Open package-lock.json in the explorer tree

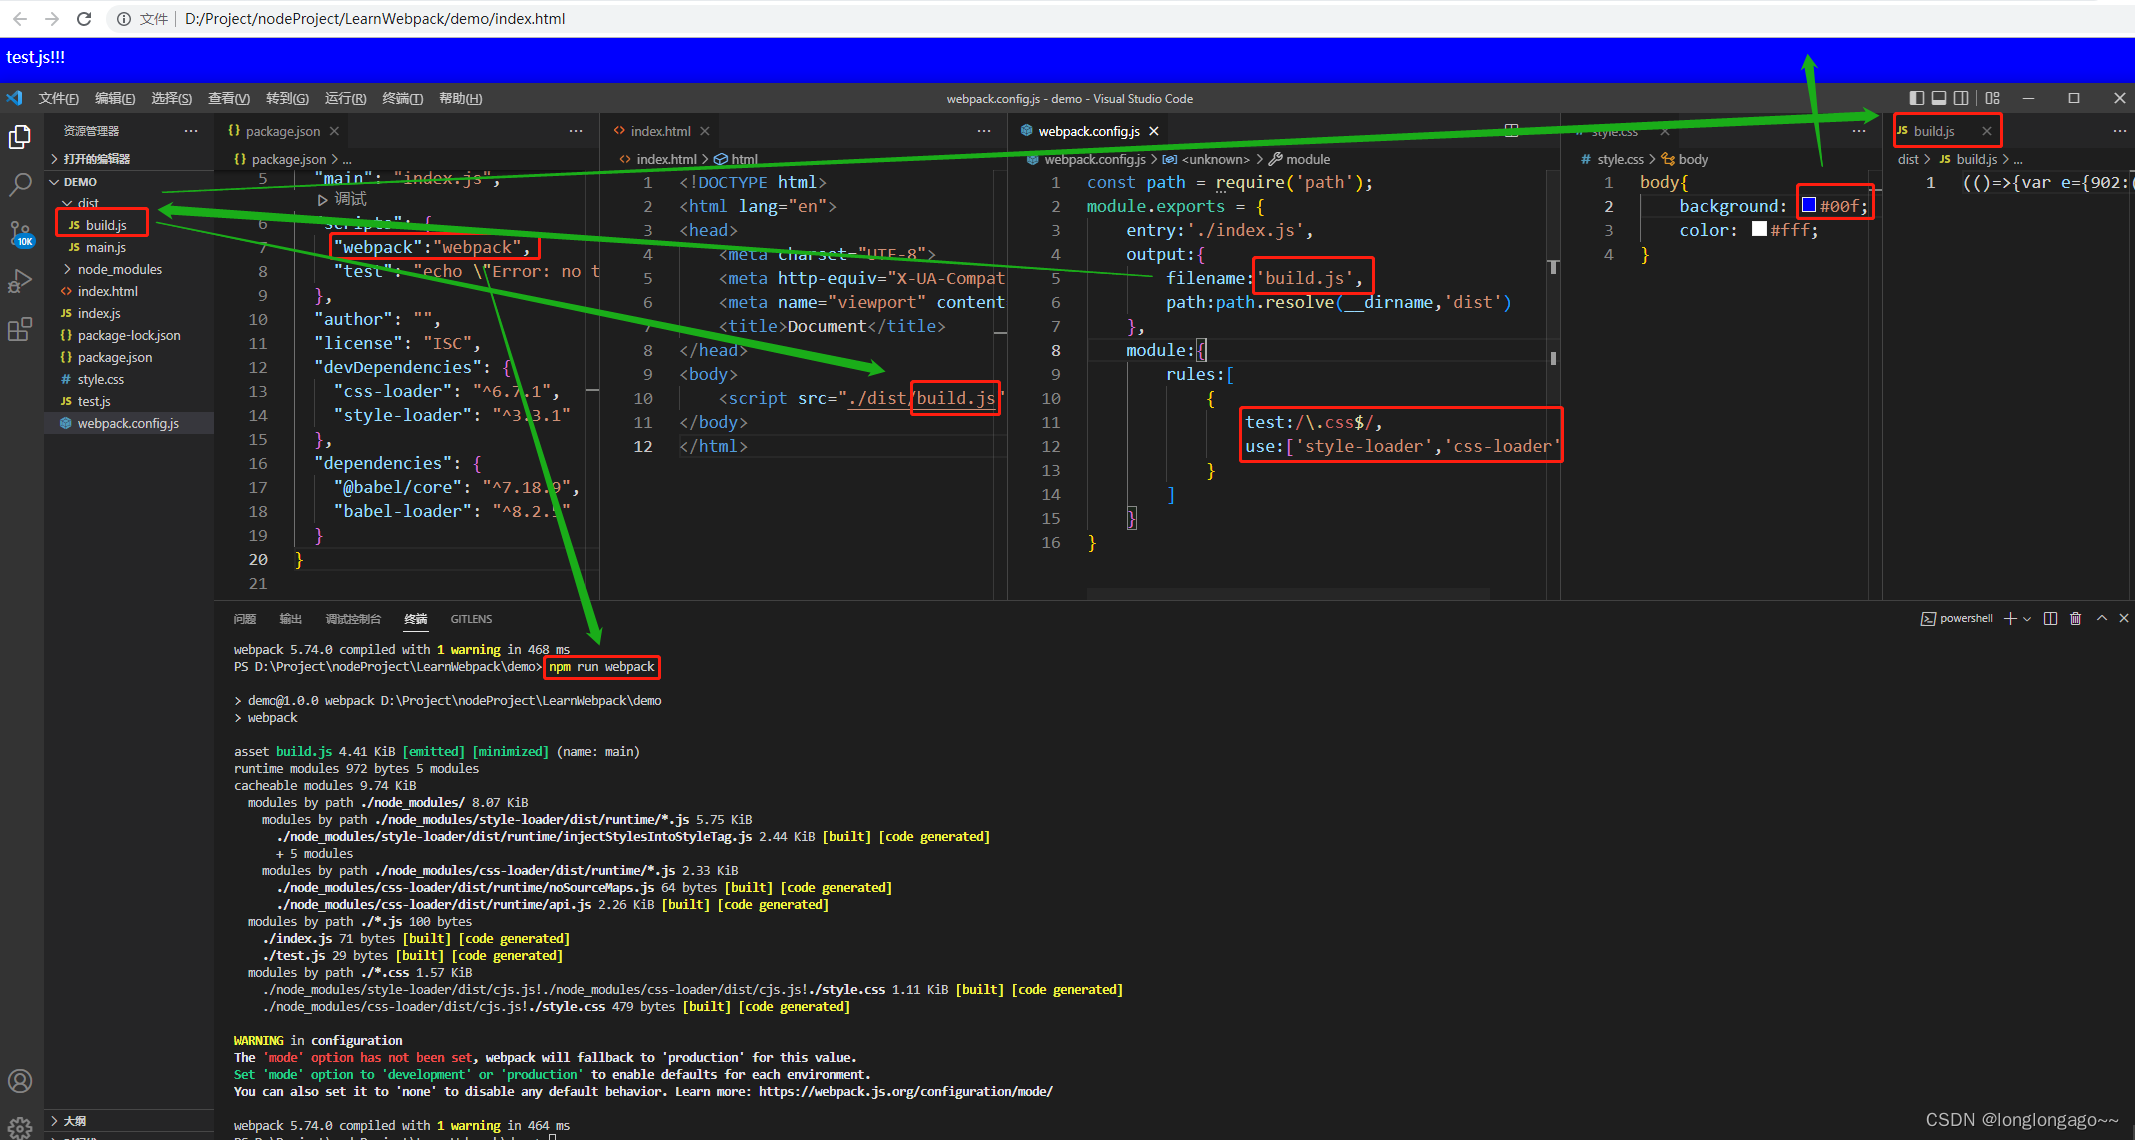(130, 335)
